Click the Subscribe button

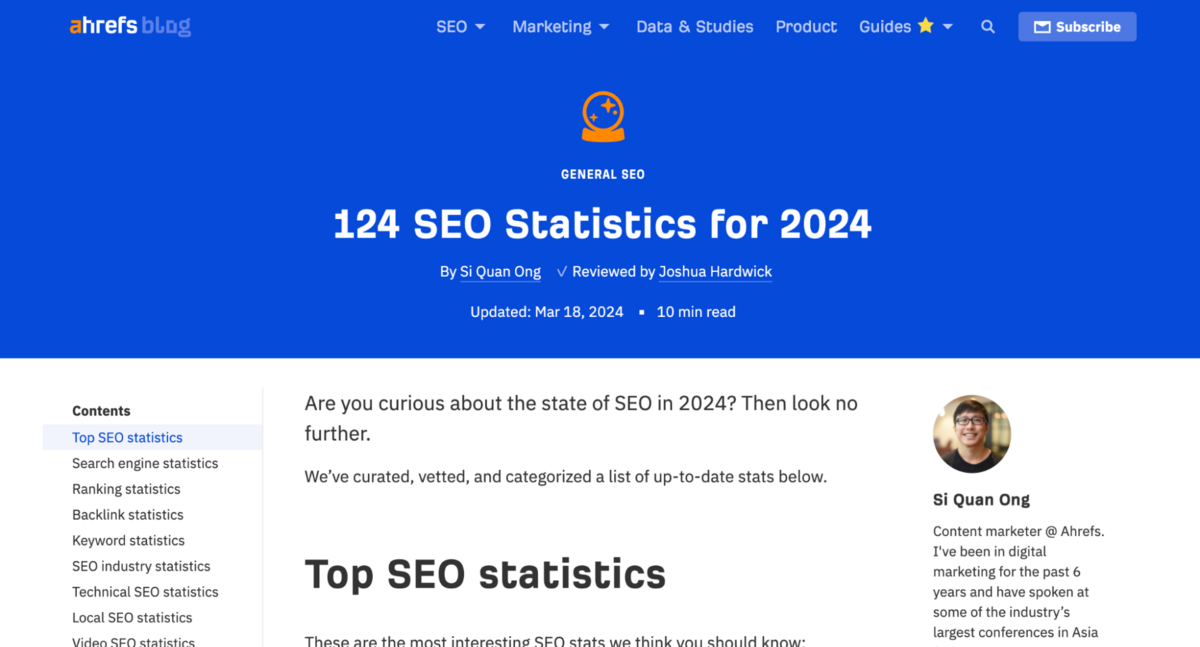click(1077, 27)
